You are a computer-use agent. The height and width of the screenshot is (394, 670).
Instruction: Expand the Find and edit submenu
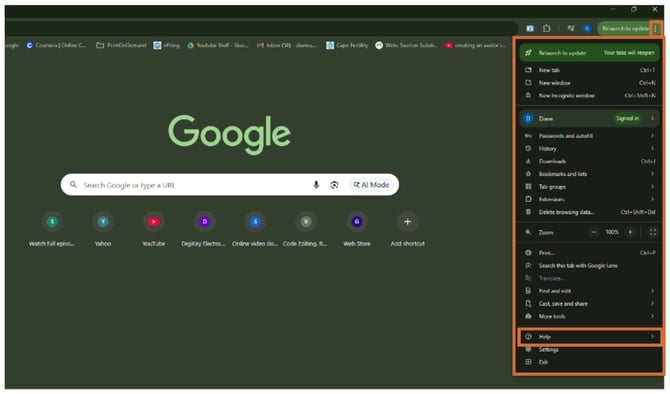[590, 291]
